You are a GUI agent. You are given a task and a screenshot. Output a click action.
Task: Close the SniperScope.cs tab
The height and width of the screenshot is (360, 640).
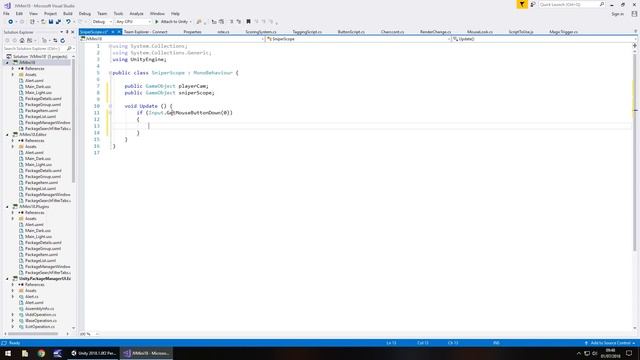[x=119, y=32]
